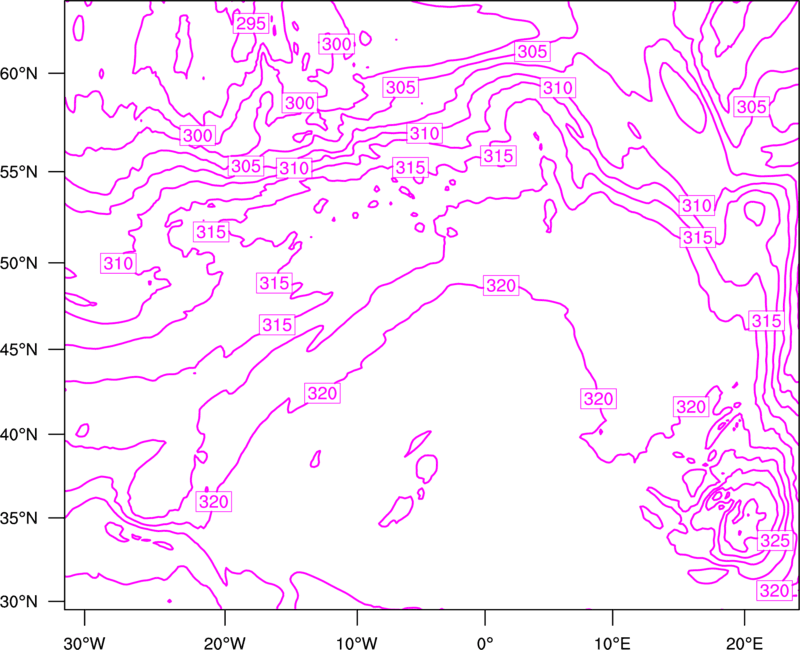Click the 50°N latitude axis label
800x650 pixels.
coord(19,263)
